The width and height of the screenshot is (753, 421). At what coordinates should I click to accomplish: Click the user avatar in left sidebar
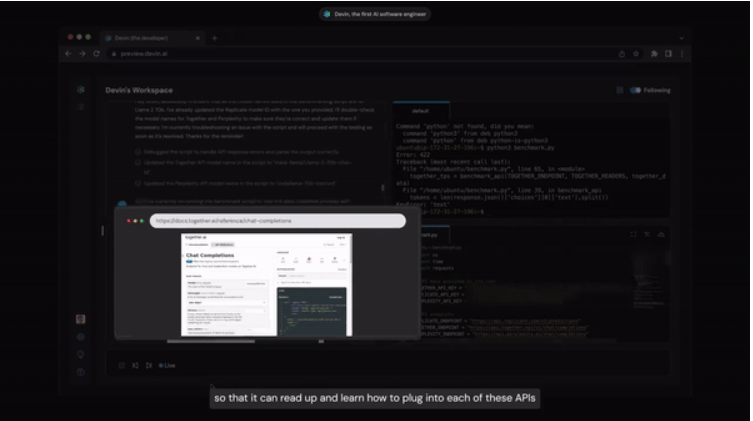[x=81, y=319]
